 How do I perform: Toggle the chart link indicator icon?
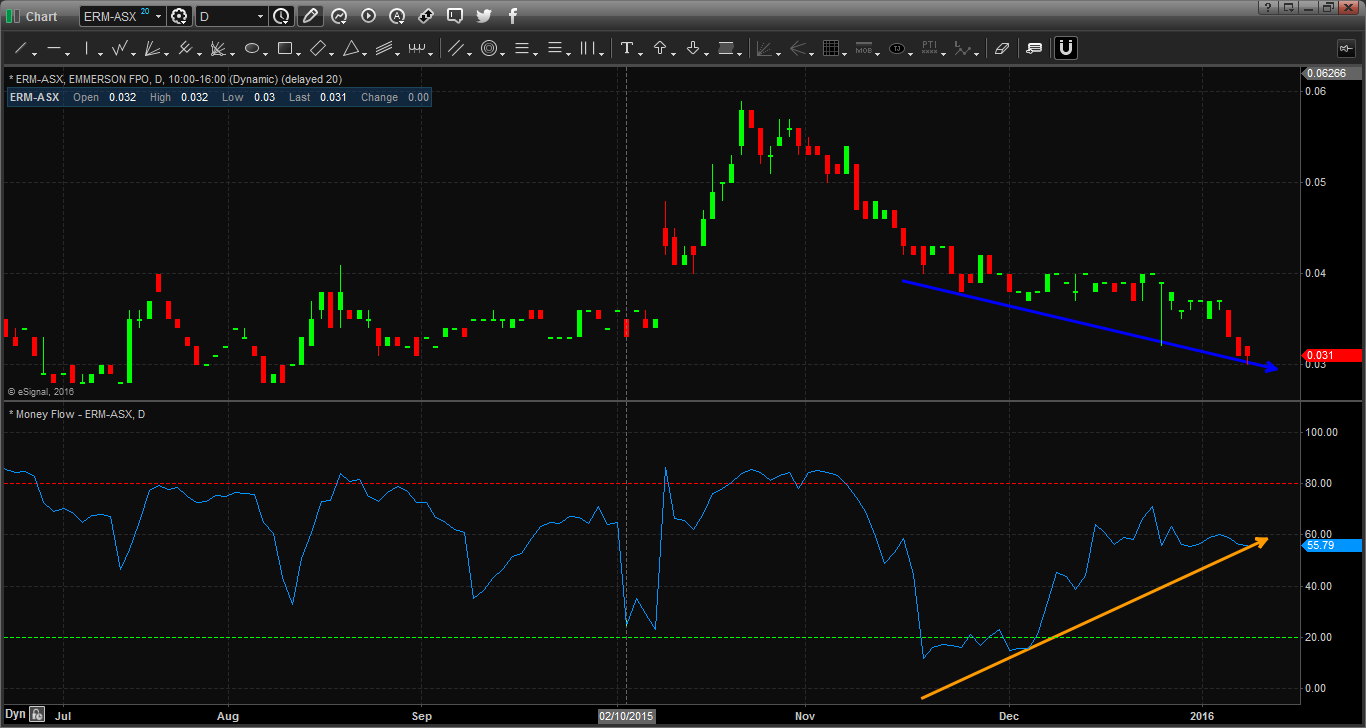pyautogui.click(x=11, y=16)
